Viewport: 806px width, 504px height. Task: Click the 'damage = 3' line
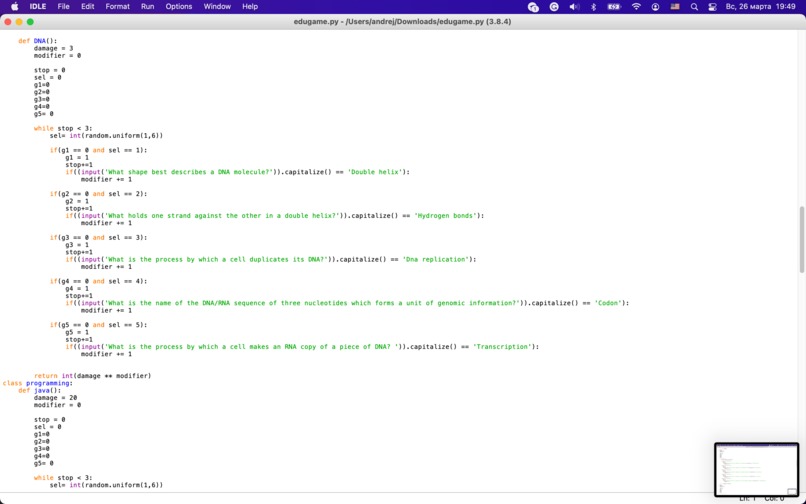tap(53, 48)
